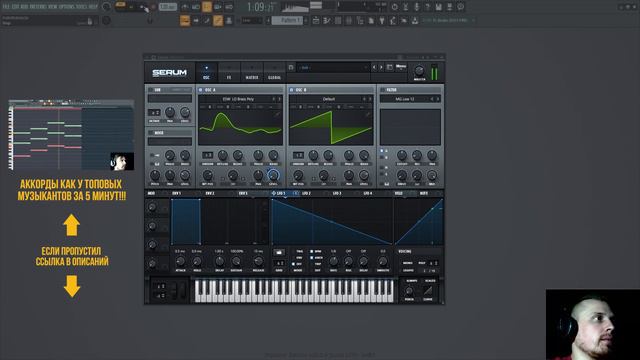This screenshot has height=360, width=640.
Task: Open the FL Studio OPTIONS menu
Action: click(67, 7)
